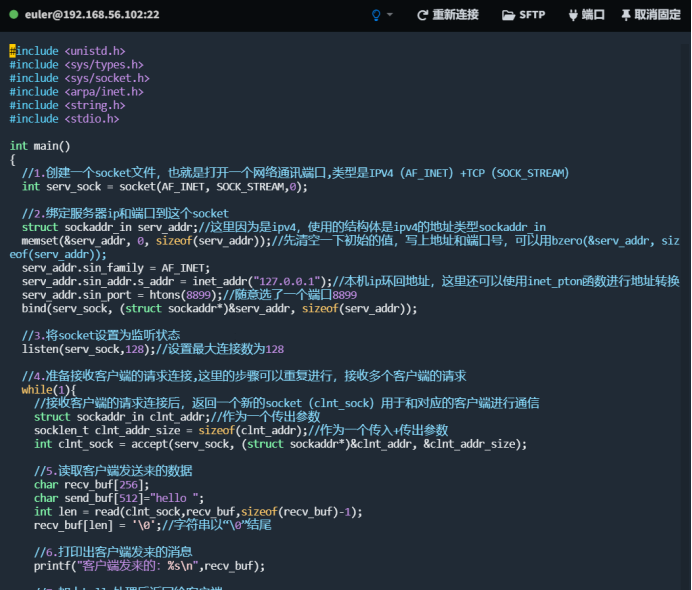Click the #include <arpa/inet.h> line
Viewport: 692px width, 590px height.
point(76,92)
